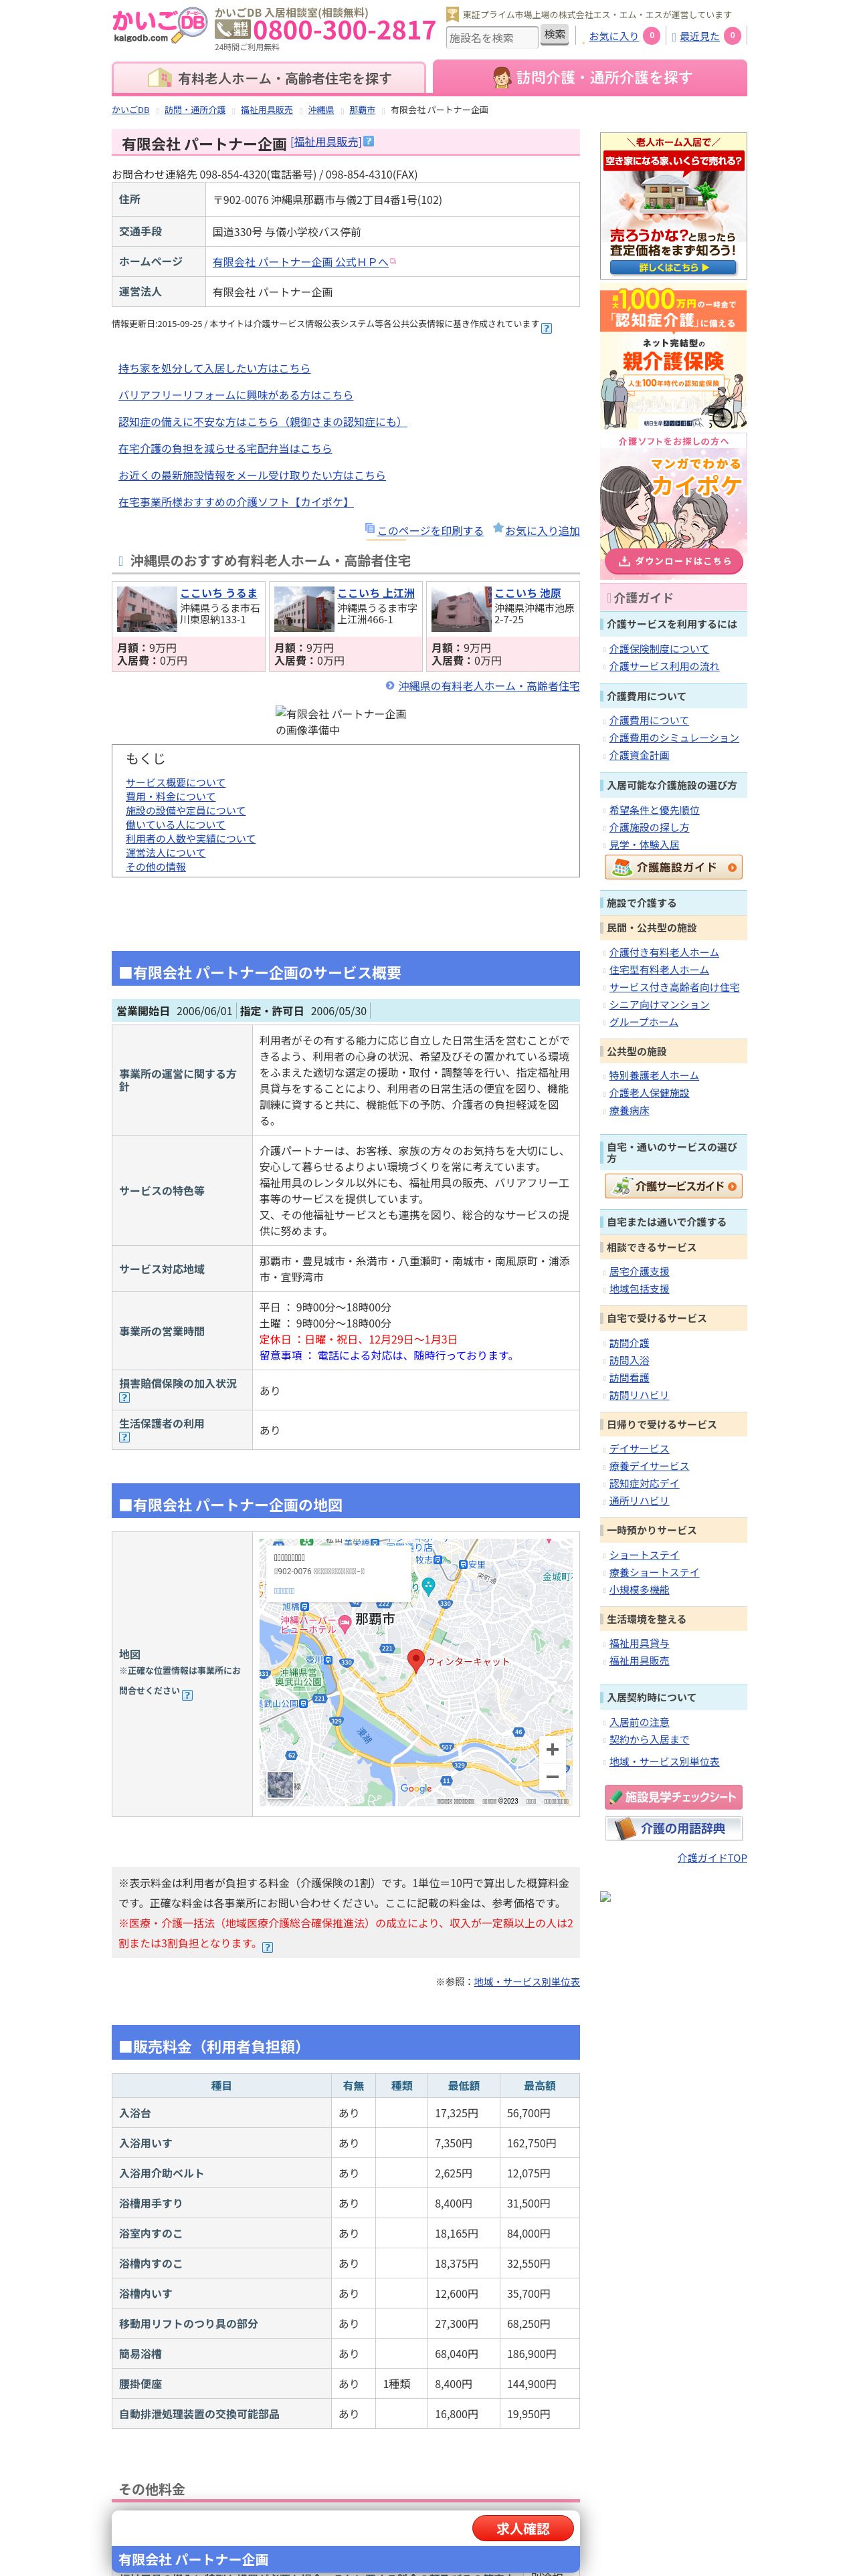The image size is (859, 2576).
Task: Open ショートステイ sidebar link
Action: [x=644, y=1555]
